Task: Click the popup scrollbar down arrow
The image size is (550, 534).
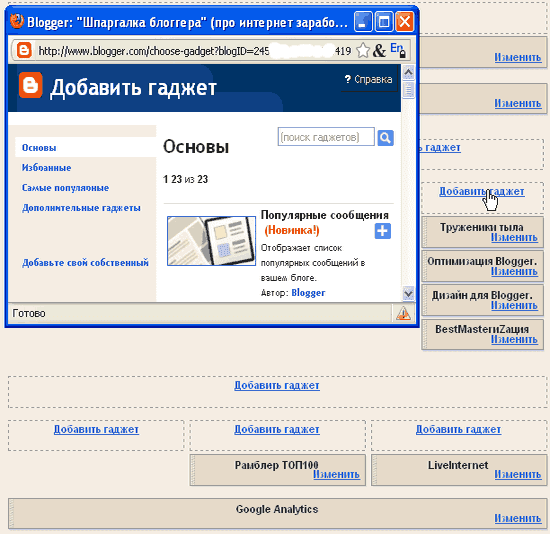Action: click(x=408, y=293)
